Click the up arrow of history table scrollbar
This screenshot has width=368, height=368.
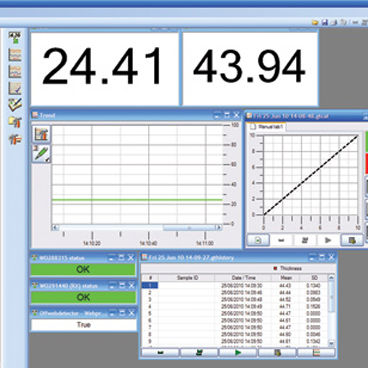click(331, 277)
